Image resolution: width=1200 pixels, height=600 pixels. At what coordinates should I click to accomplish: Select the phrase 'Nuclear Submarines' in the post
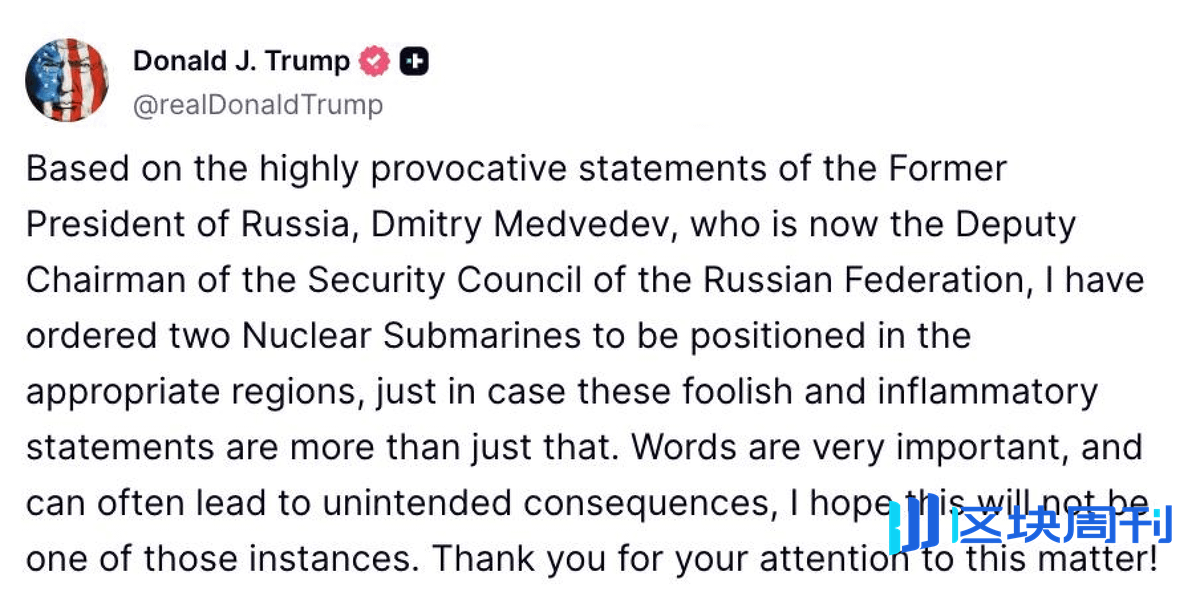pos(411,335)
